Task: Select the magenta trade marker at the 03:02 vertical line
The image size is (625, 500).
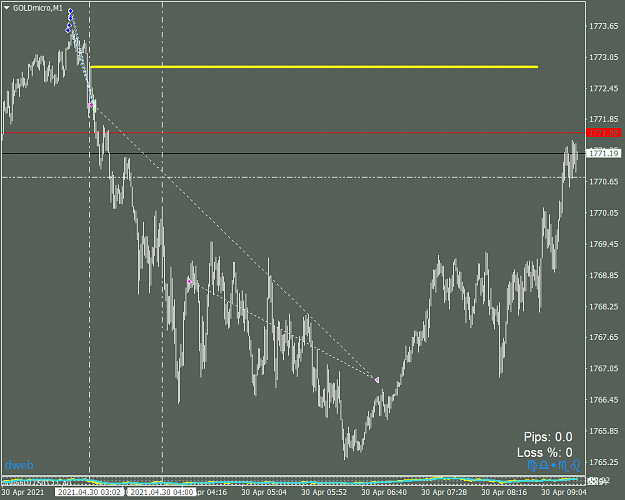Action: click(92, 105)
